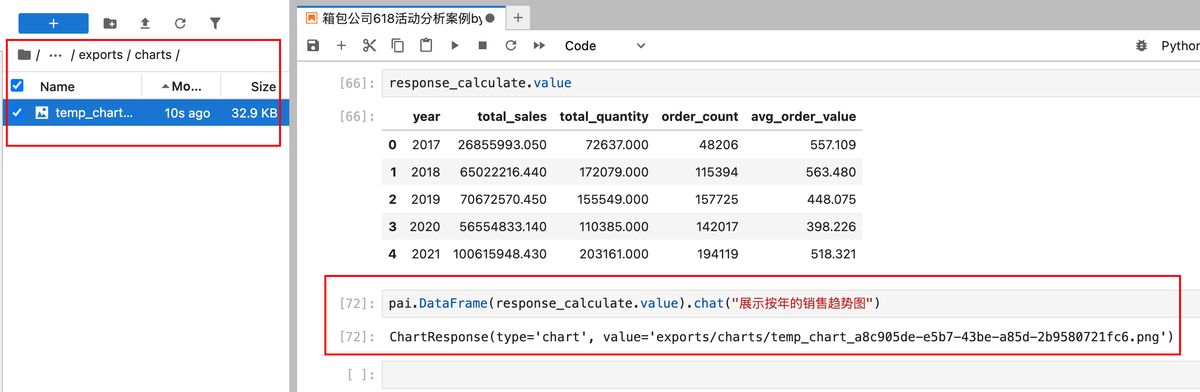The image size is (1200, 392).
Task: Click the total_quantity column header
Action: coord(604,117)
